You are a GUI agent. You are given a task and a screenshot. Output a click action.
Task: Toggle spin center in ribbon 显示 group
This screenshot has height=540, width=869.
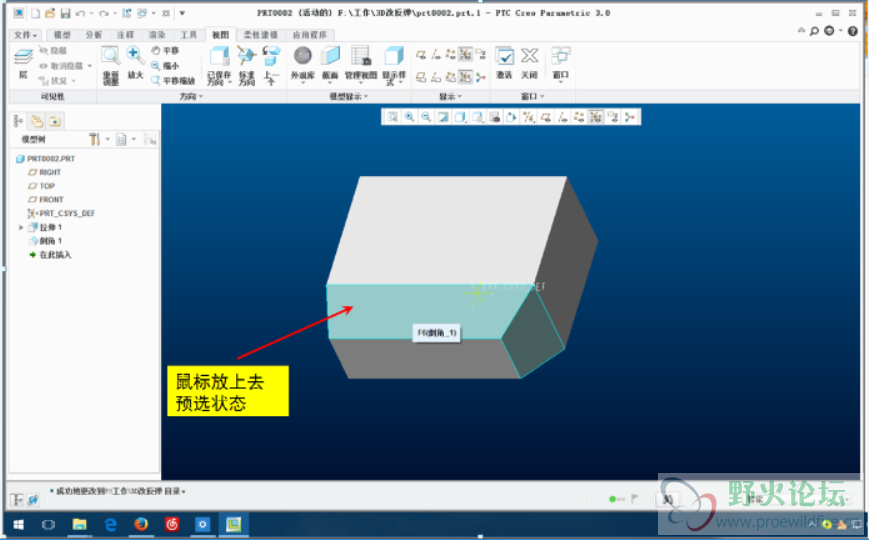coord(480,78)
